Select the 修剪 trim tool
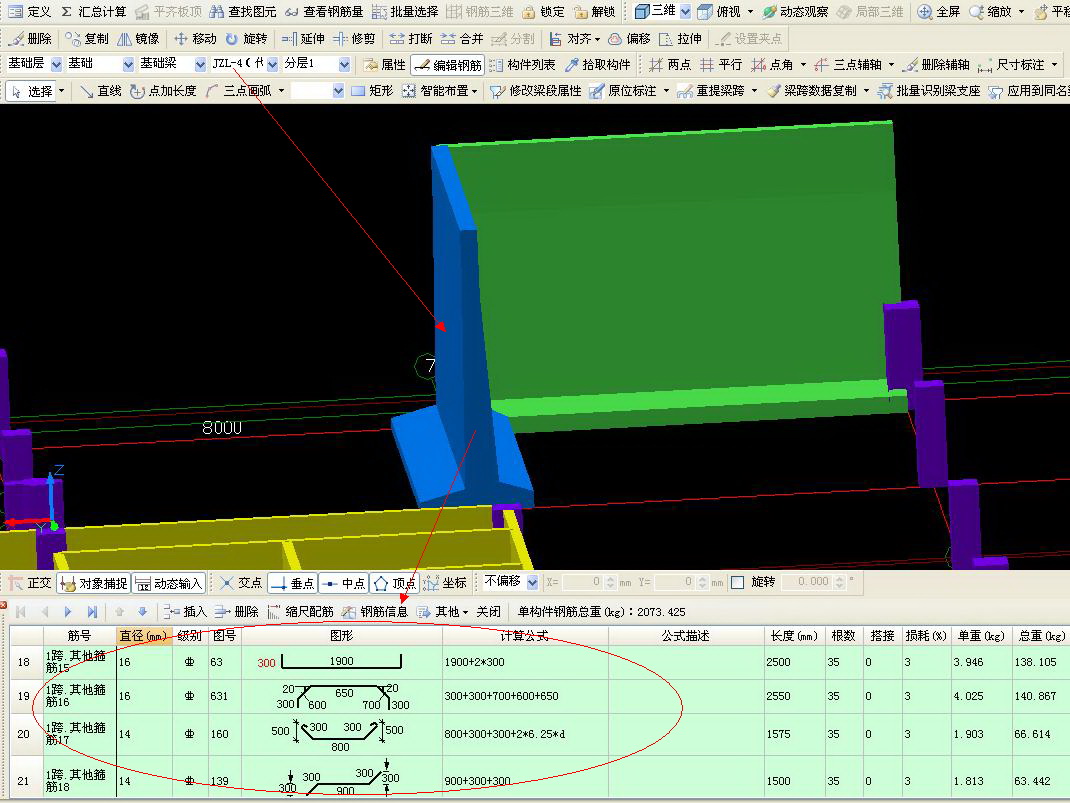 point(354,39)
